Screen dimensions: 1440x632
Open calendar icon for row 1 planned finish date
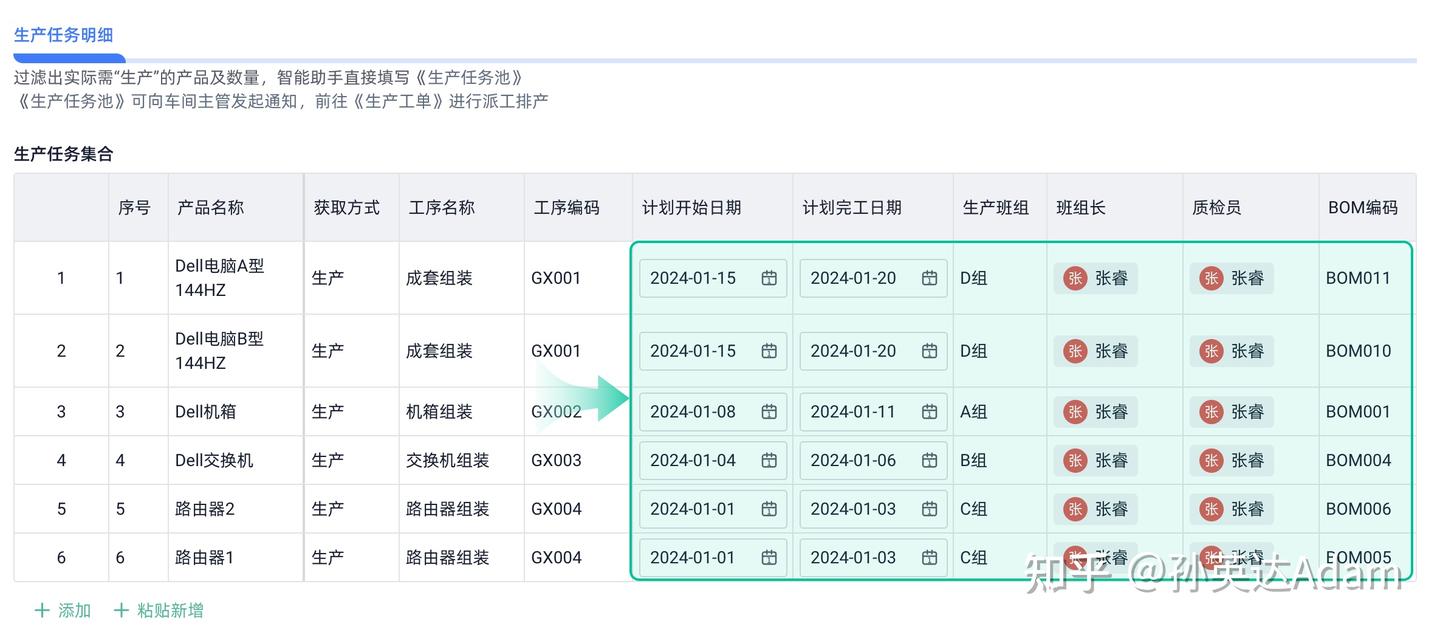pyautogui.click(x=929, y=278)
